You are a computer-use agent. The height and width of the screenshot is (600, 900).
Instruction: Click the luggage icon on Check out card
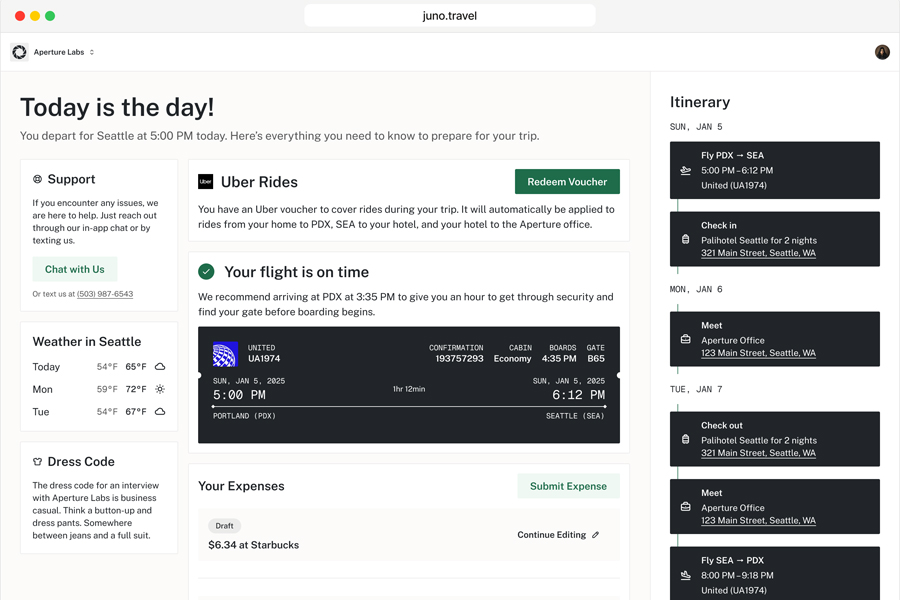tap(685, 439)
